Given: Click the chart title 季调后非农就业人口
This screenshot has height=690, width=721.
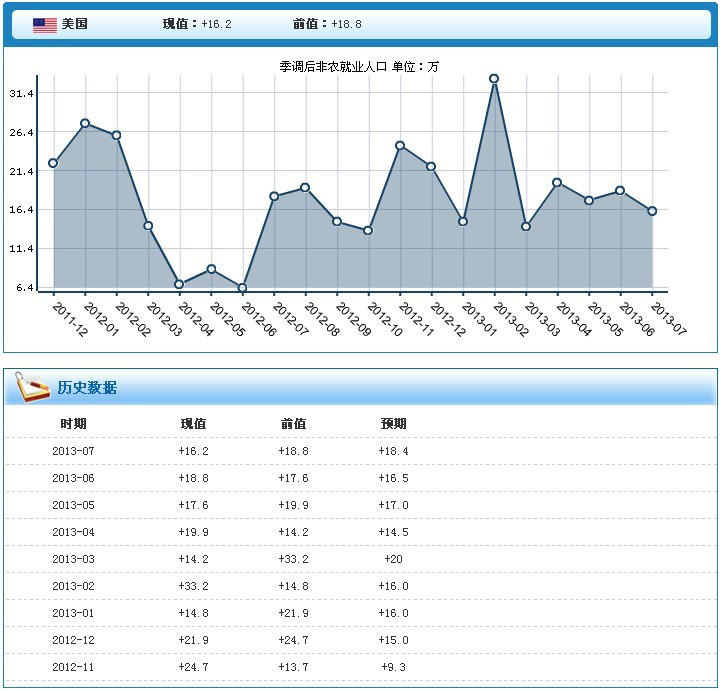Looking at the screenshot, I should 333,67.
